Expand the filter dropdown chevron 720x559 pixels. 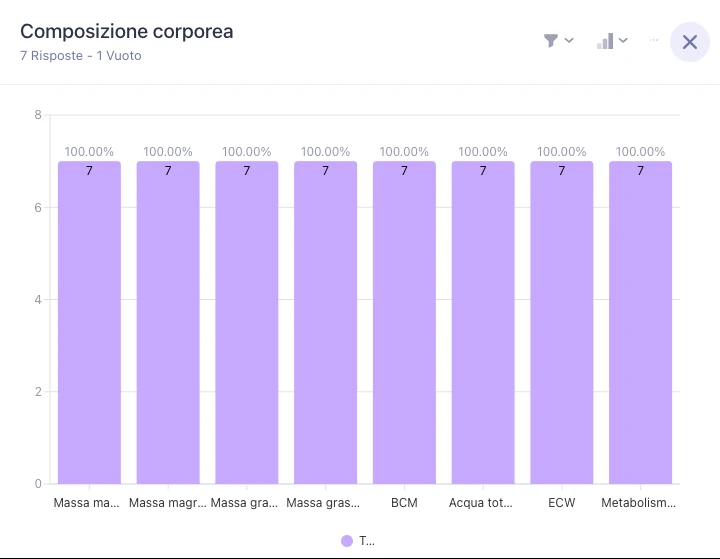tap(569, 40)
